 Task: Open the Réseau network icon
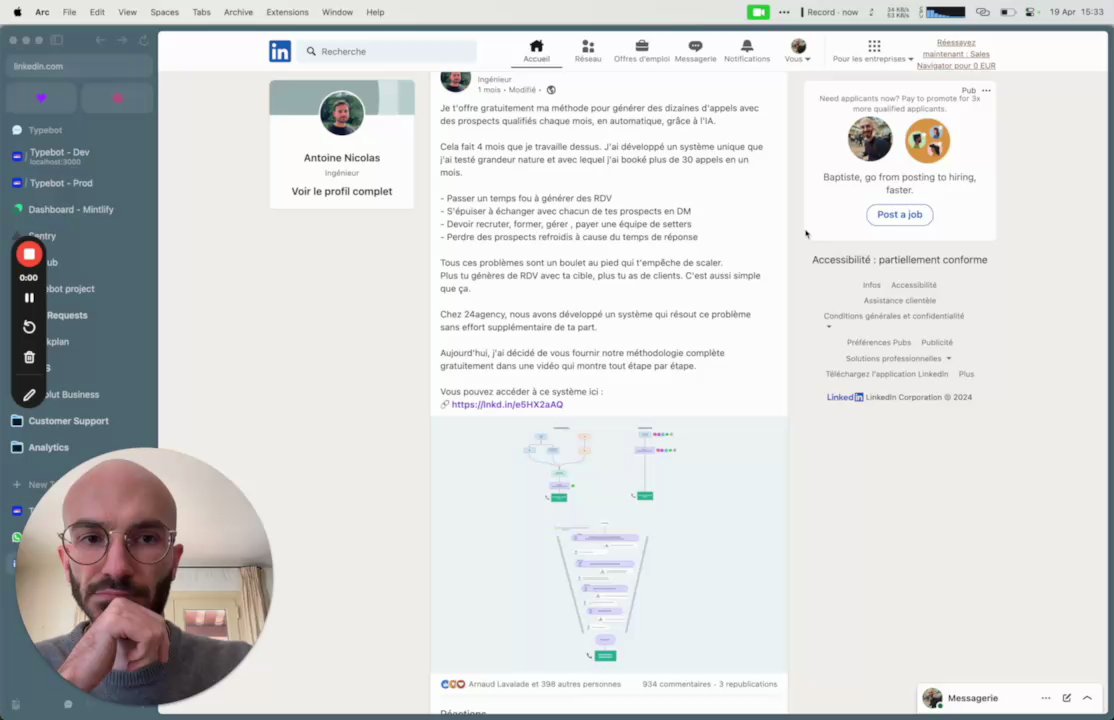pos(588,46)
